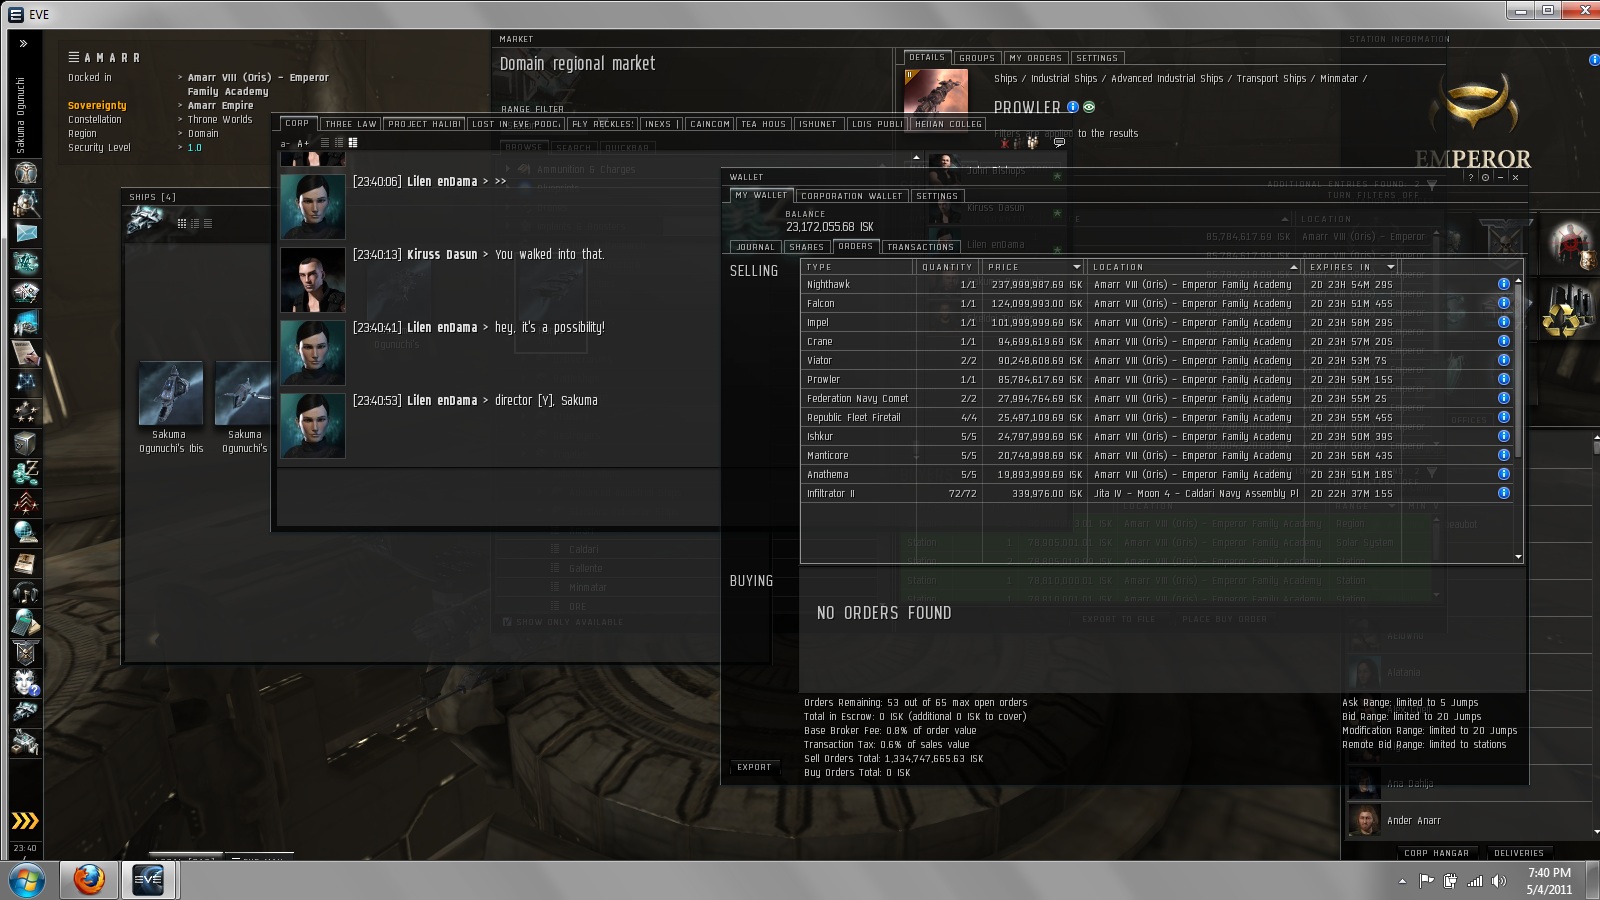
Task: Expand the Neocom with the top chevron
Action: point(24,43)
